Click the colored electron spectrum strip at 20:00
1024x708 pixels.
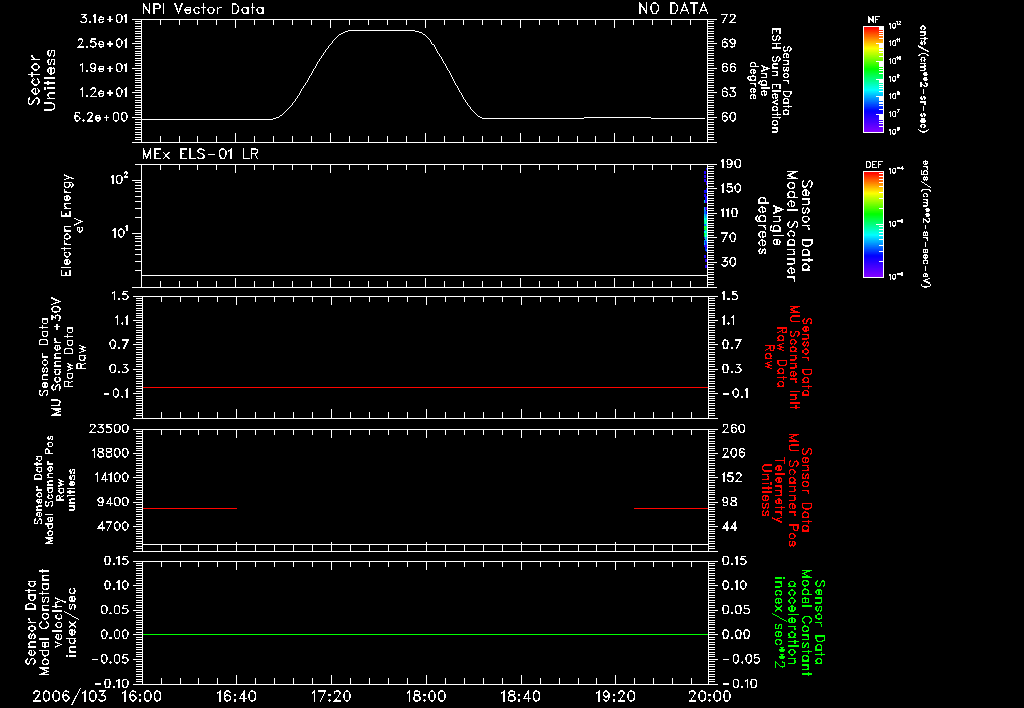(706, 219)
